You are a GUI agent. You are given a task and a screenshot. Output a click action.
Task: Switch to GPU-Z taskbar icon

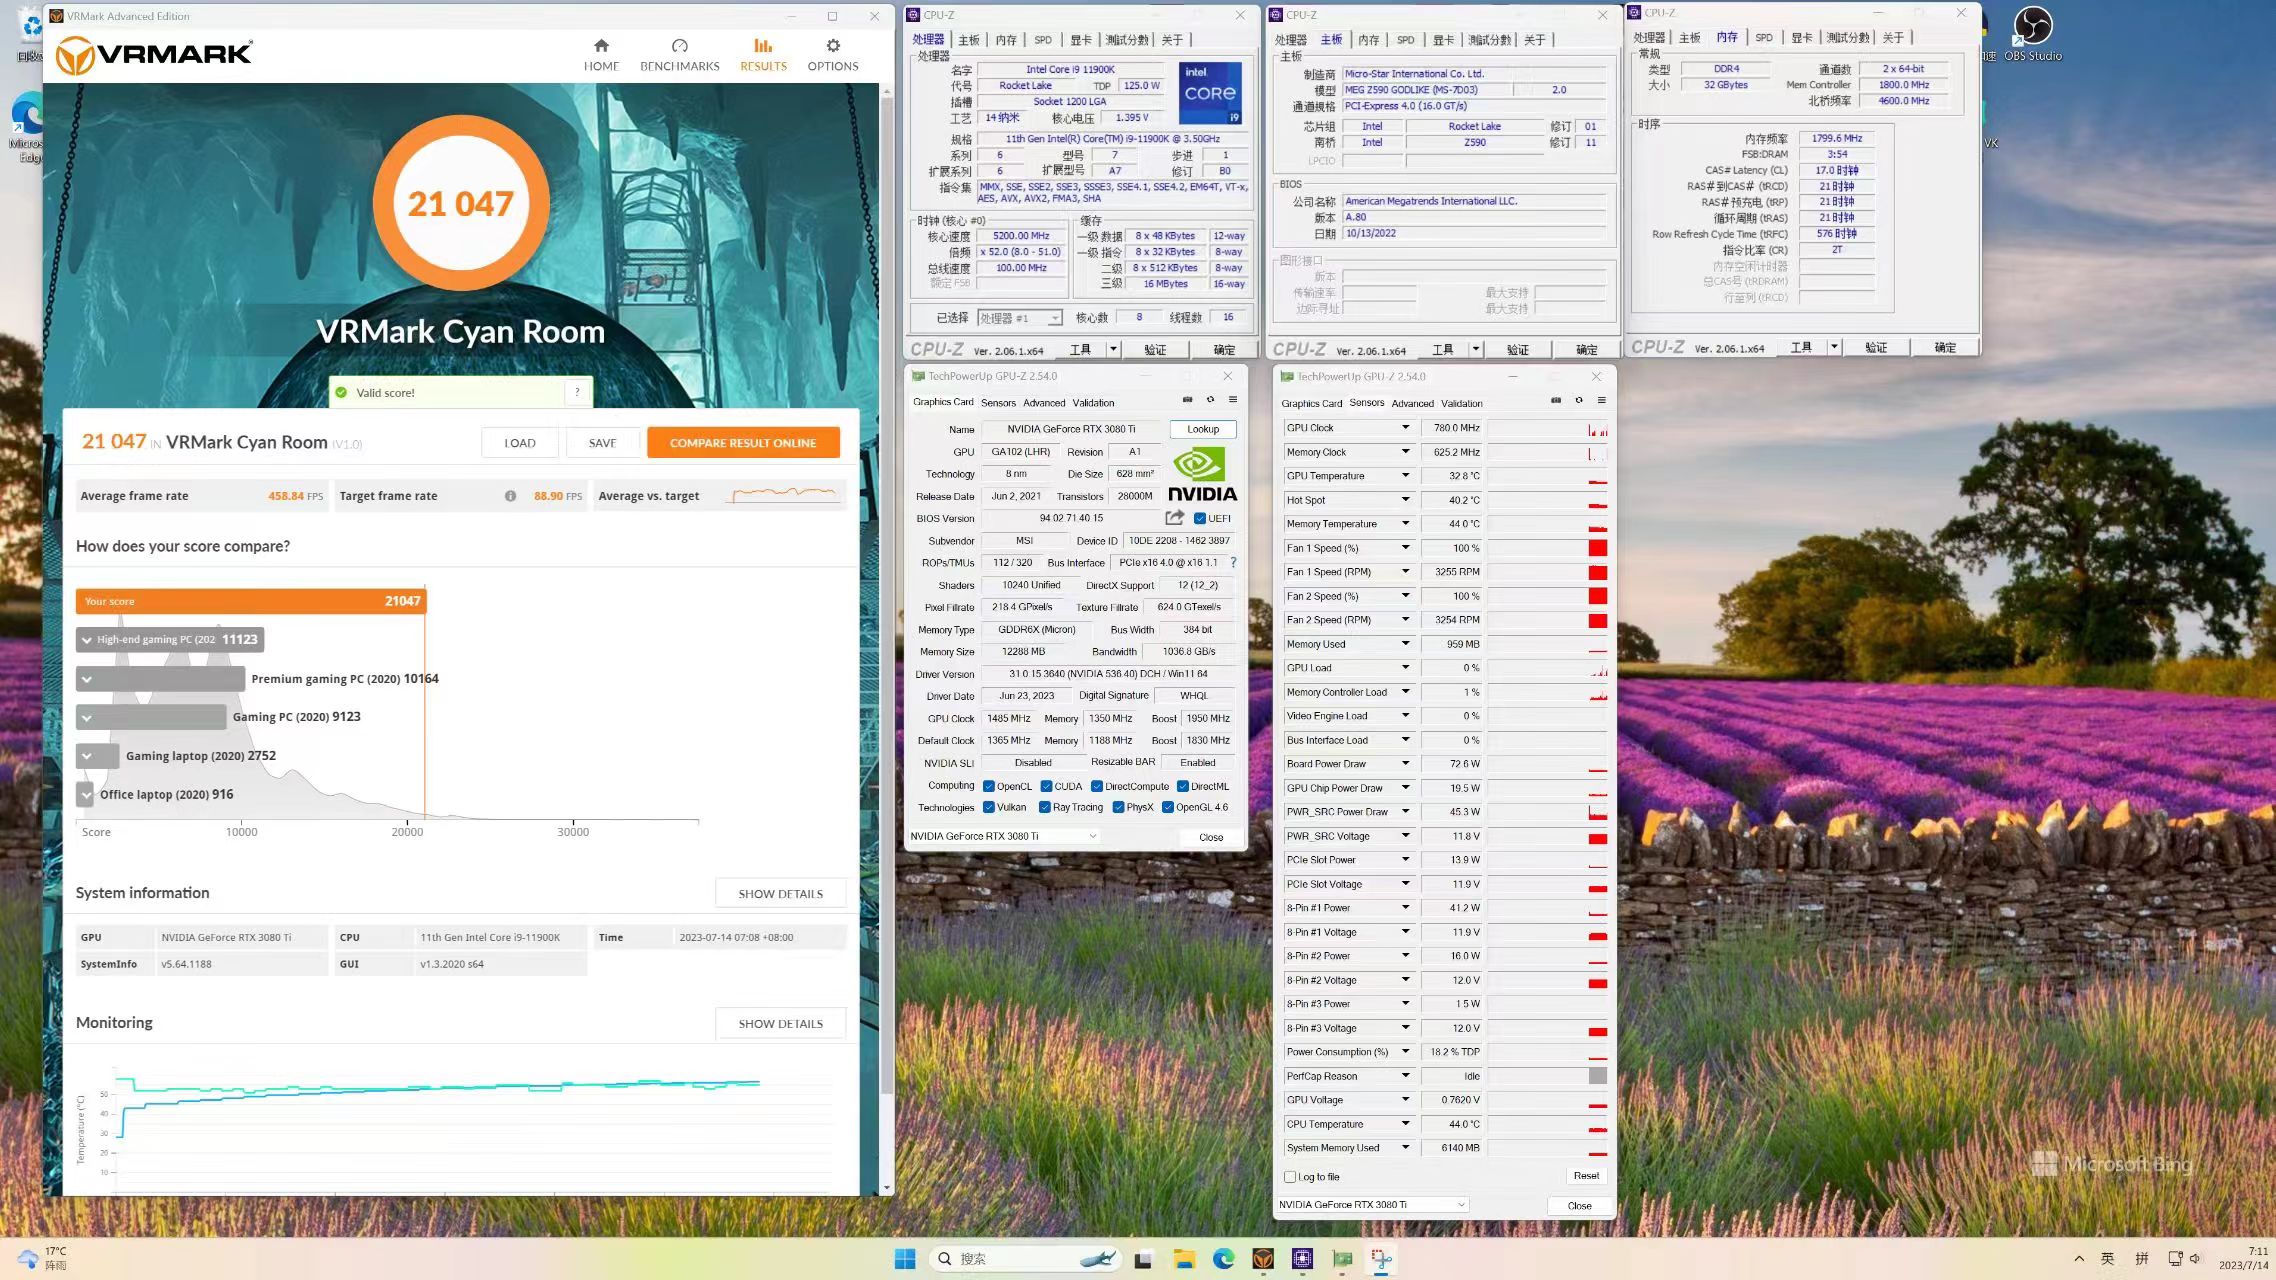1342,1259
